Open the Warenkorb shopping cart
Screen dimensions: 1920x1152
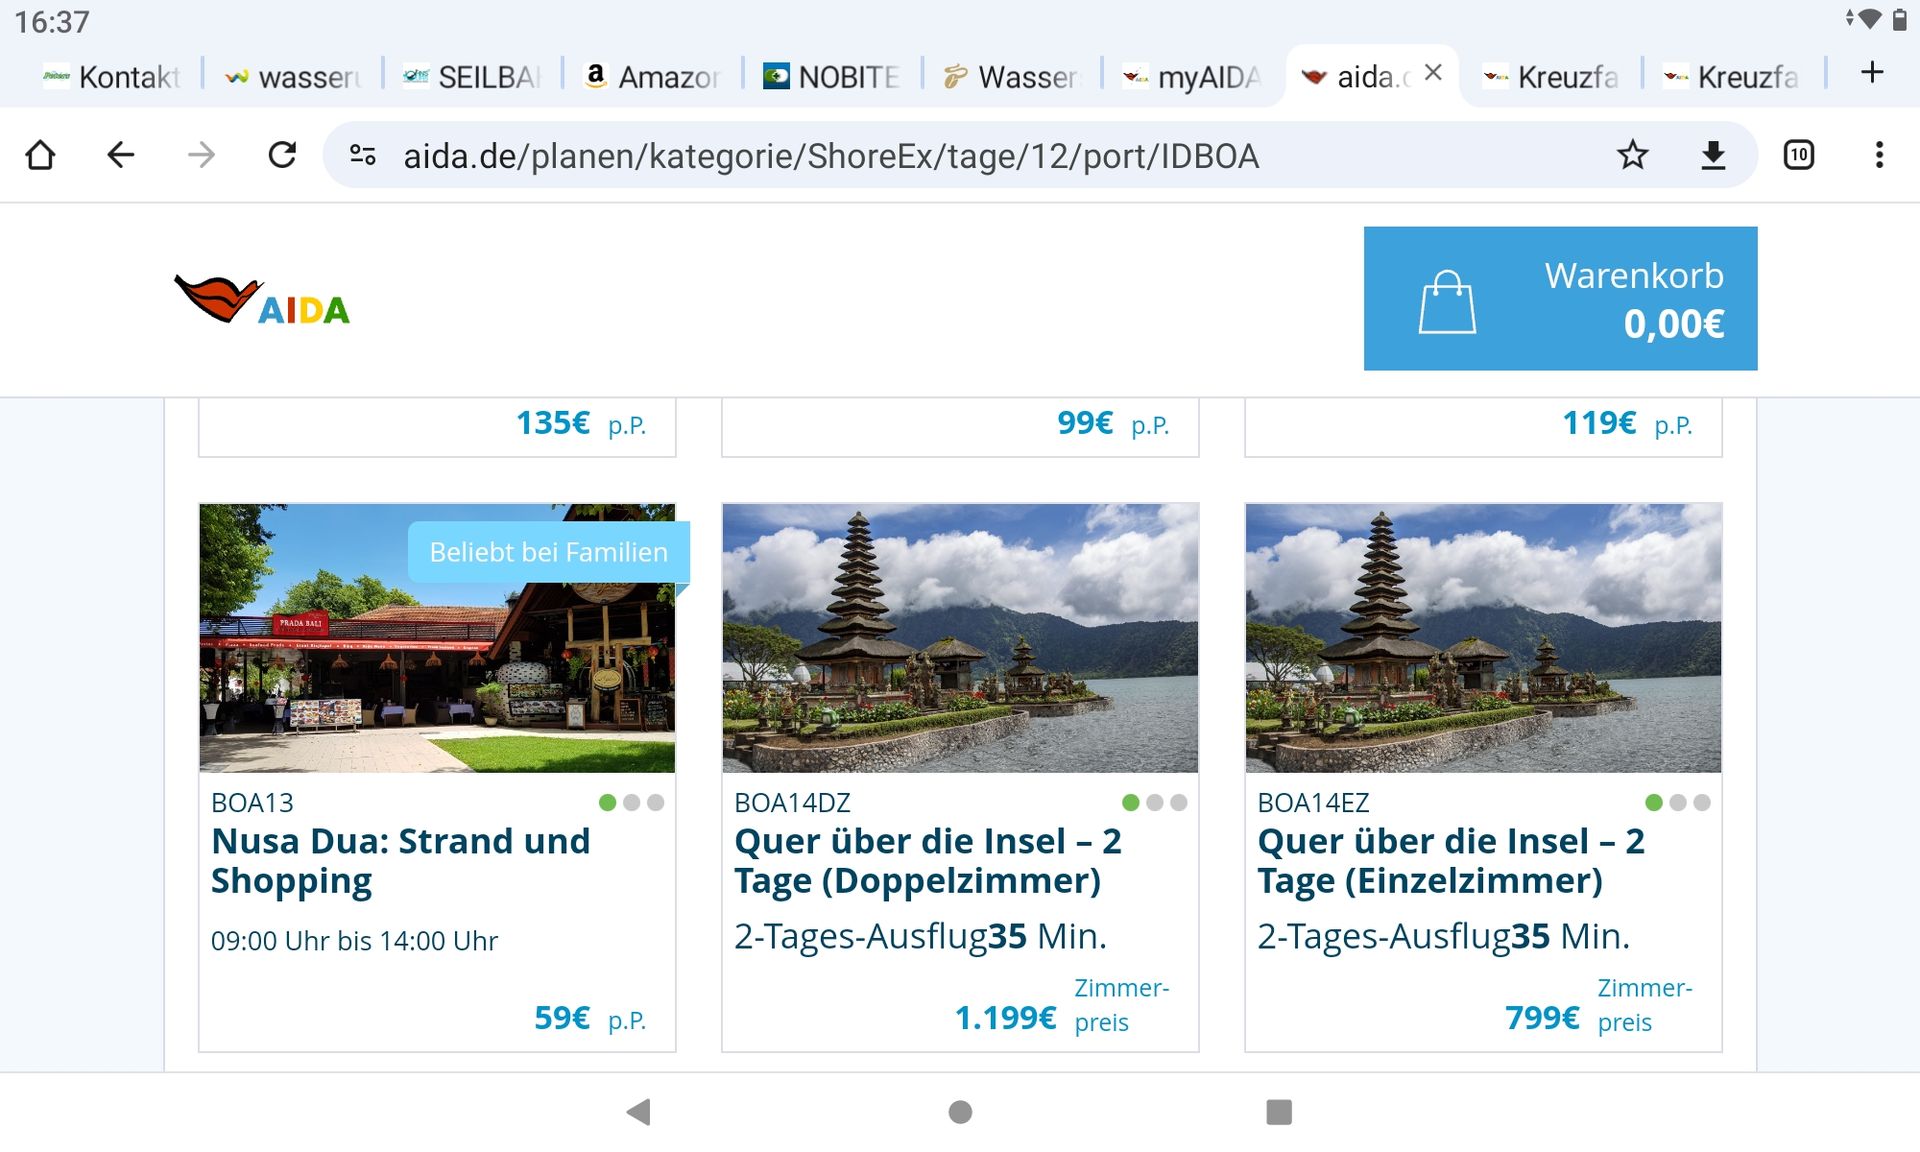(1560, 298)
